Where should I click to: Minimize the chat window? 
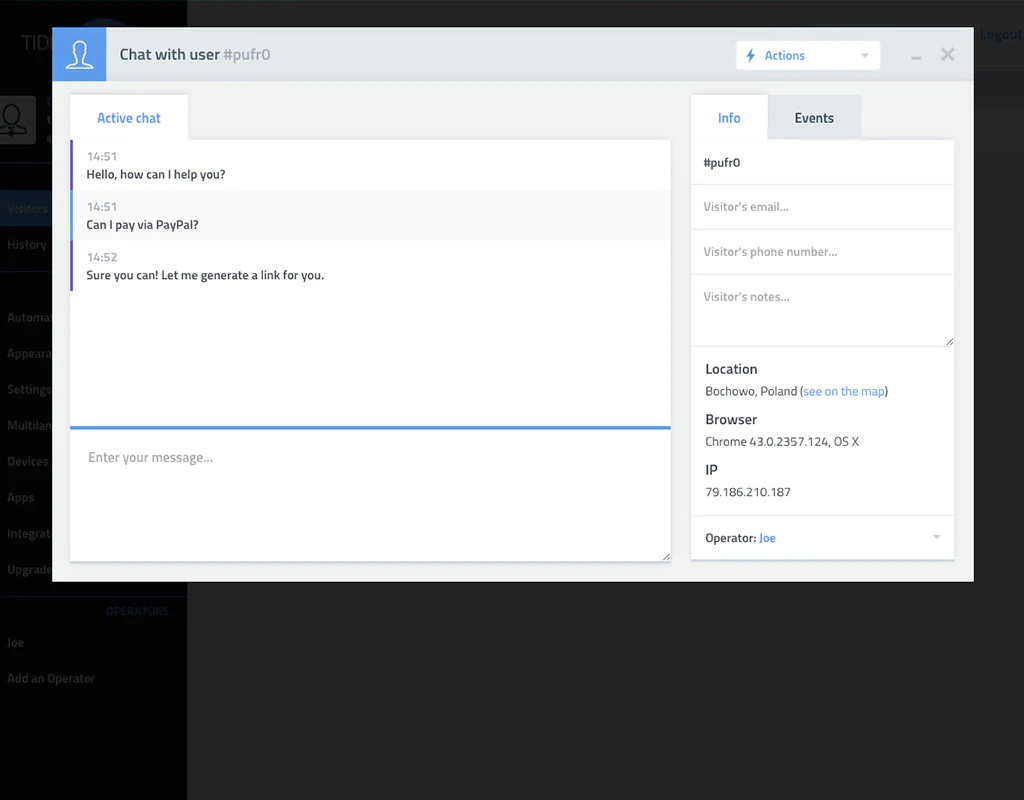click(x=916, y=57)
